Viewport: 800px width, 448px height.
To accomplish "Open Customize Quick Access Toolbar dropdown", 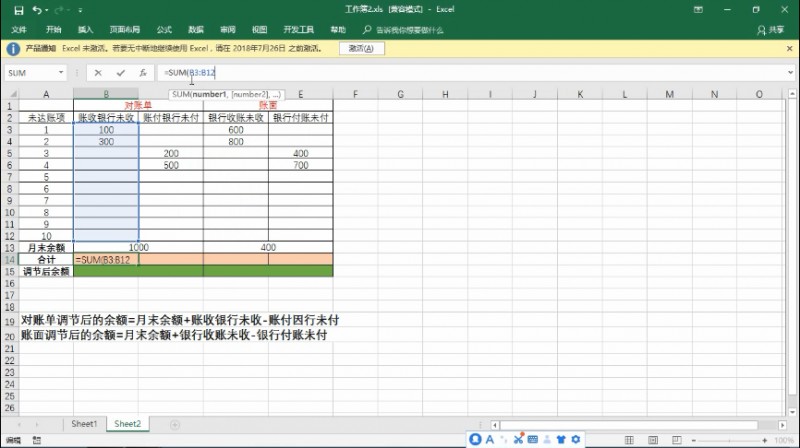I will (81, 10).
